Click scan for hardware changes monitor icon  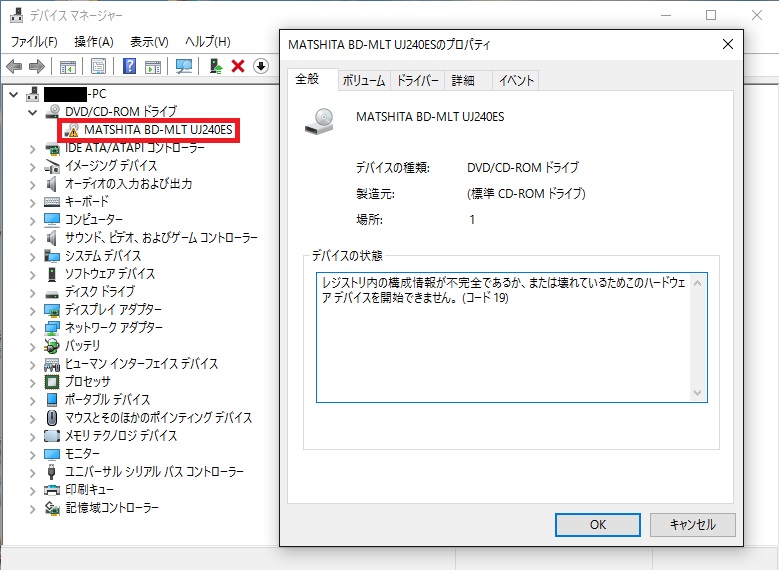click(x=184, y=66)
